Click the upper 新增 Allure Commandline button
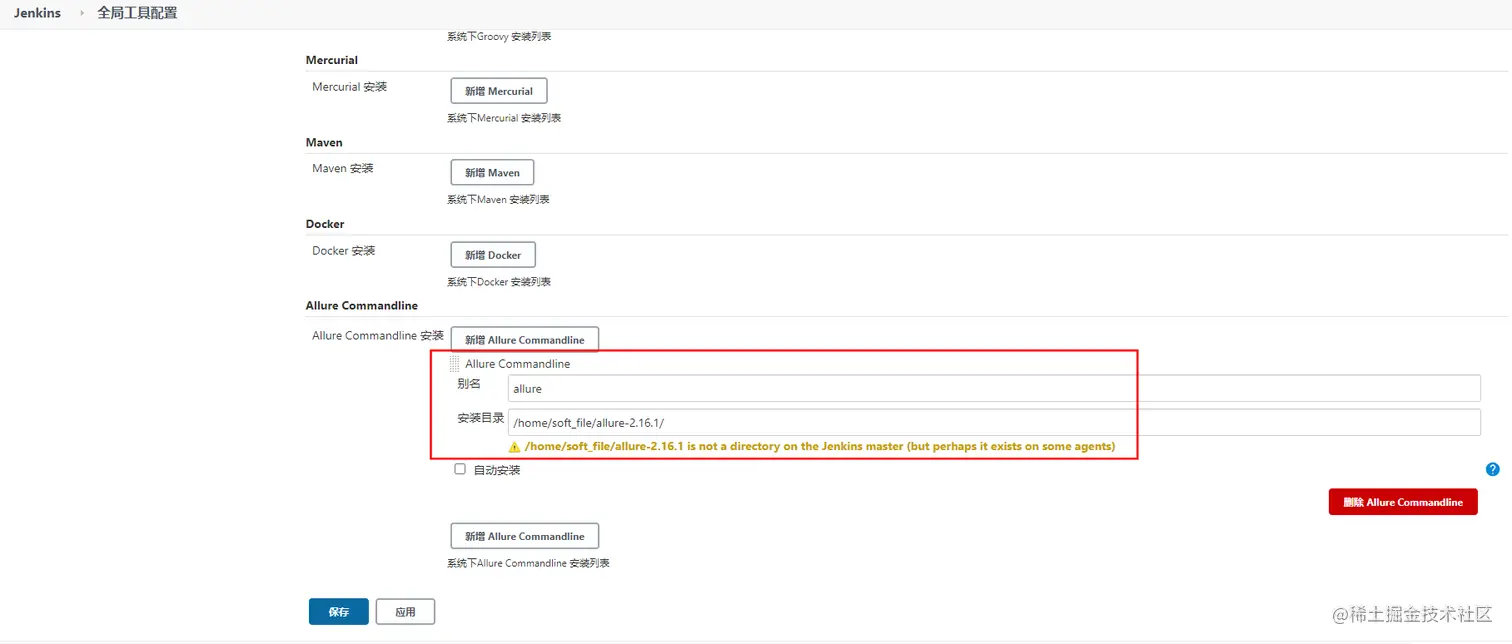1512x644 pixels. pyautogui.click(x=524, y=339)
